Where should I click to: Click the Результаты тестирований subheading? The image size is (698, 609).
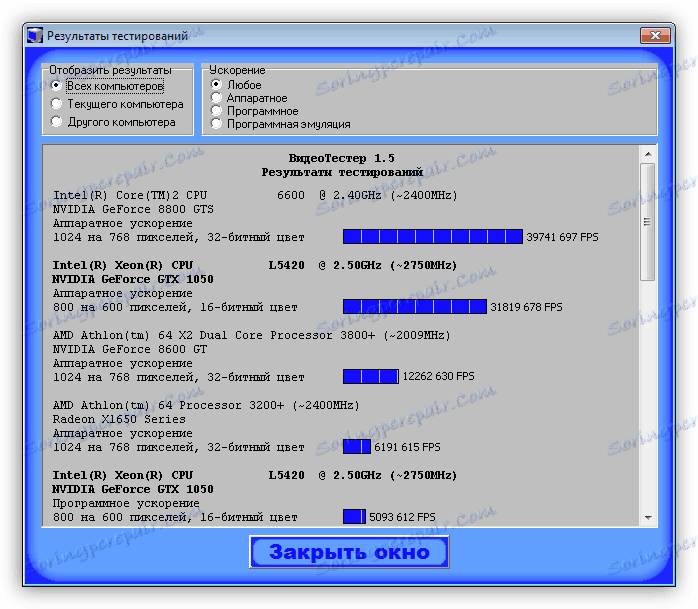(342, 172)
